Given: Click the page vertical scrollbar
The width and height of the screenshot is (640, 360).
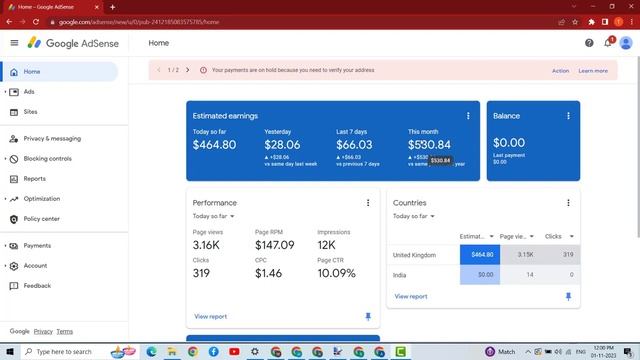Looking at the screenshot, I should tap(638, 147).
